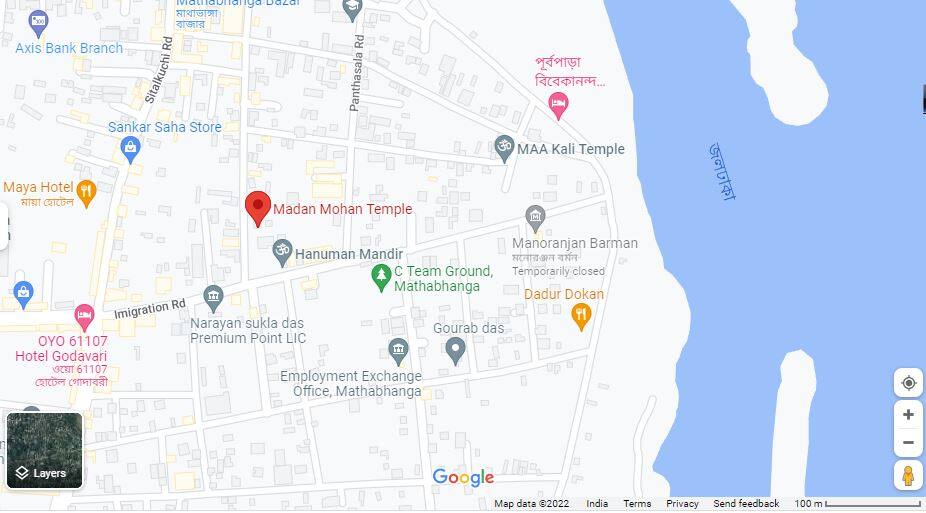
Task: Open the Layers satellite thumbnail
Action: [45, 450]
